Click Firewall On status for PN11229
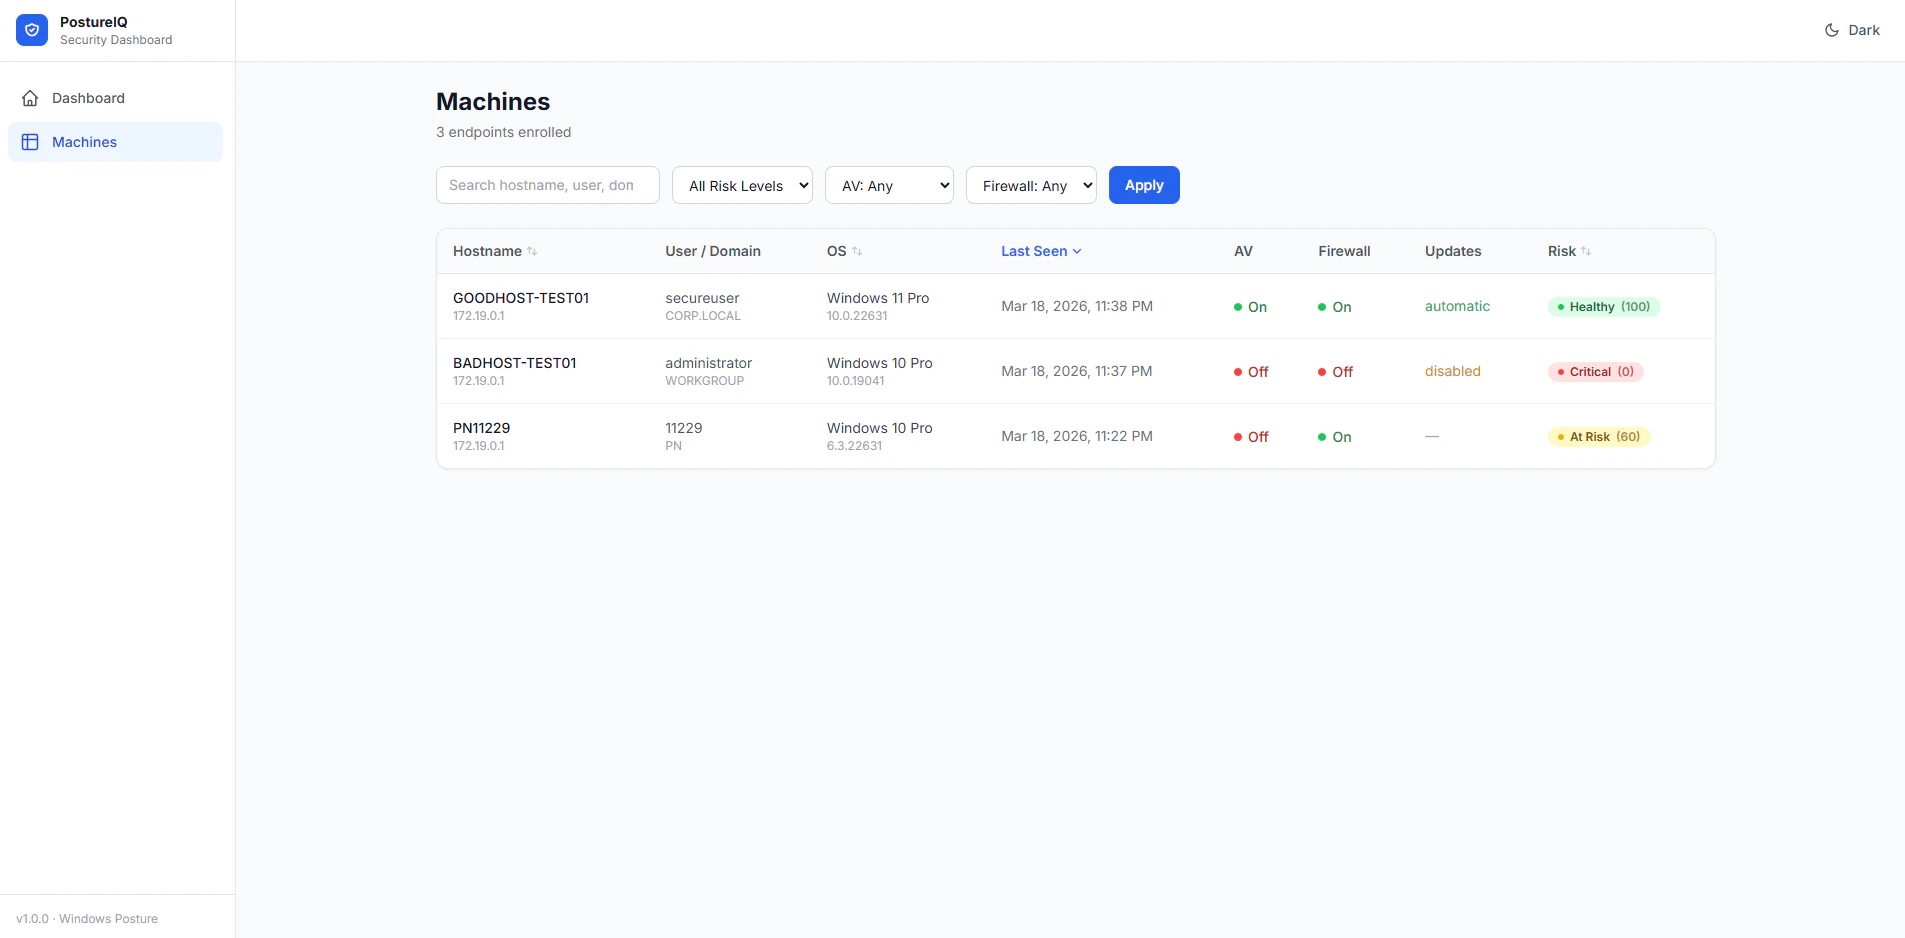 click(x=1335, y=437)
